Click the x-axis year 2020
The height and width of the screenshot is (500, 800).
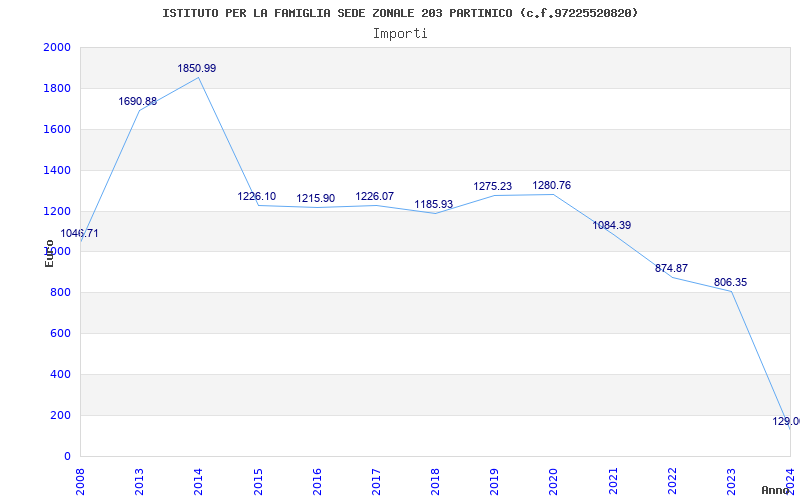[554, 481]
